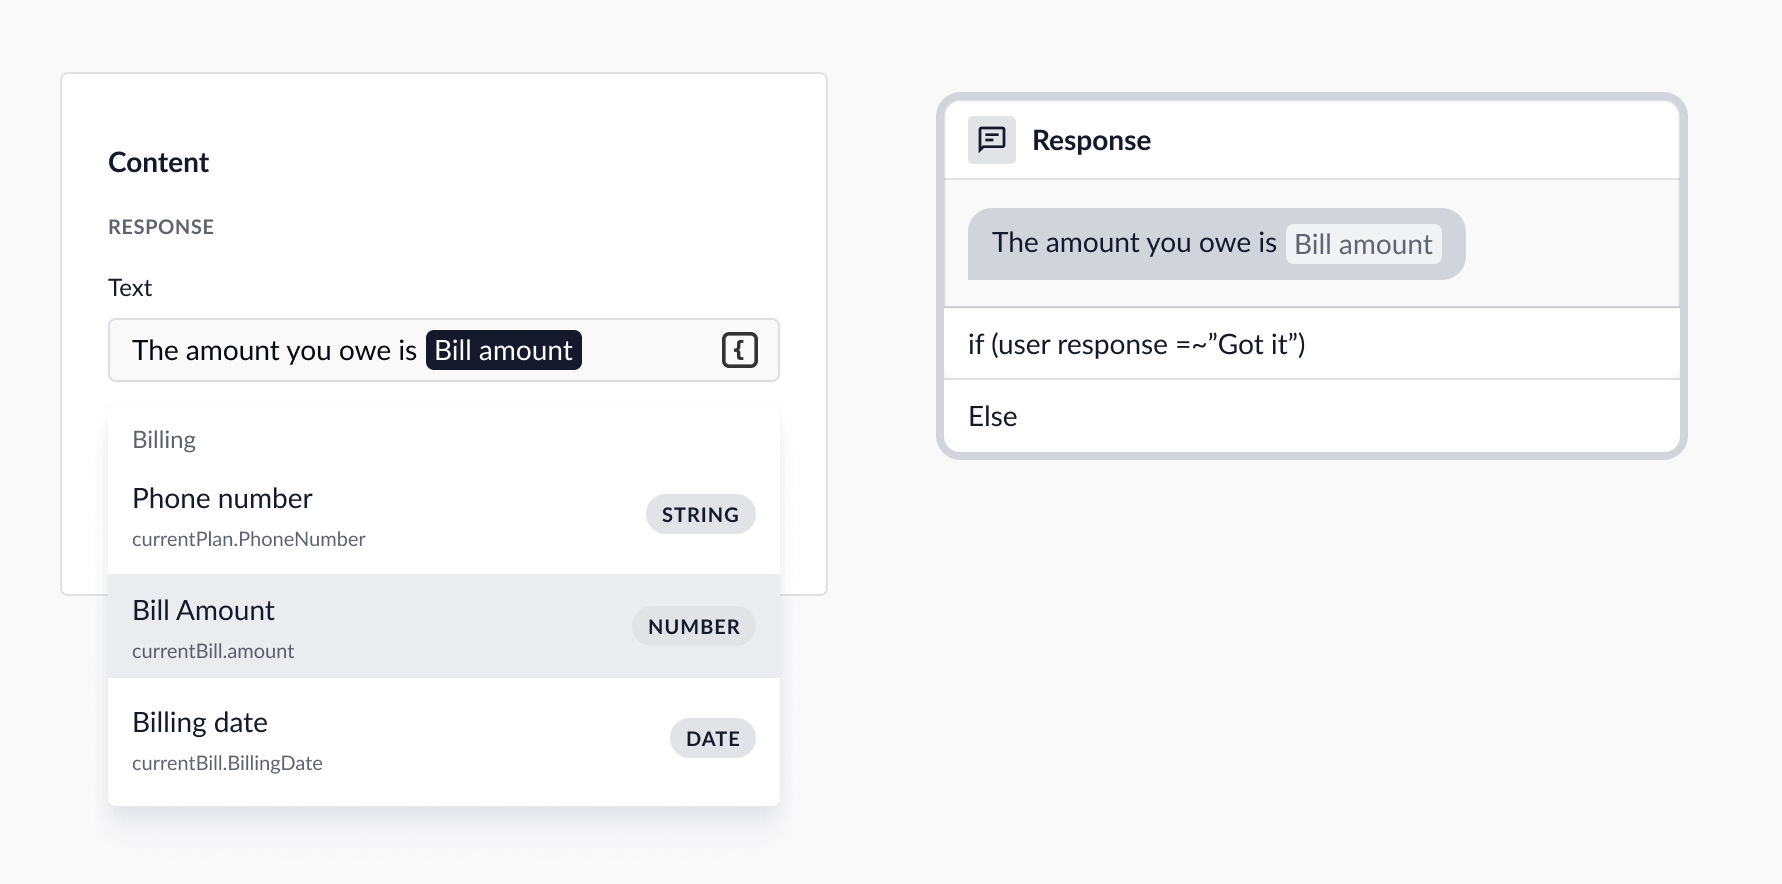Choose the Bill Amount variable option

443,626
